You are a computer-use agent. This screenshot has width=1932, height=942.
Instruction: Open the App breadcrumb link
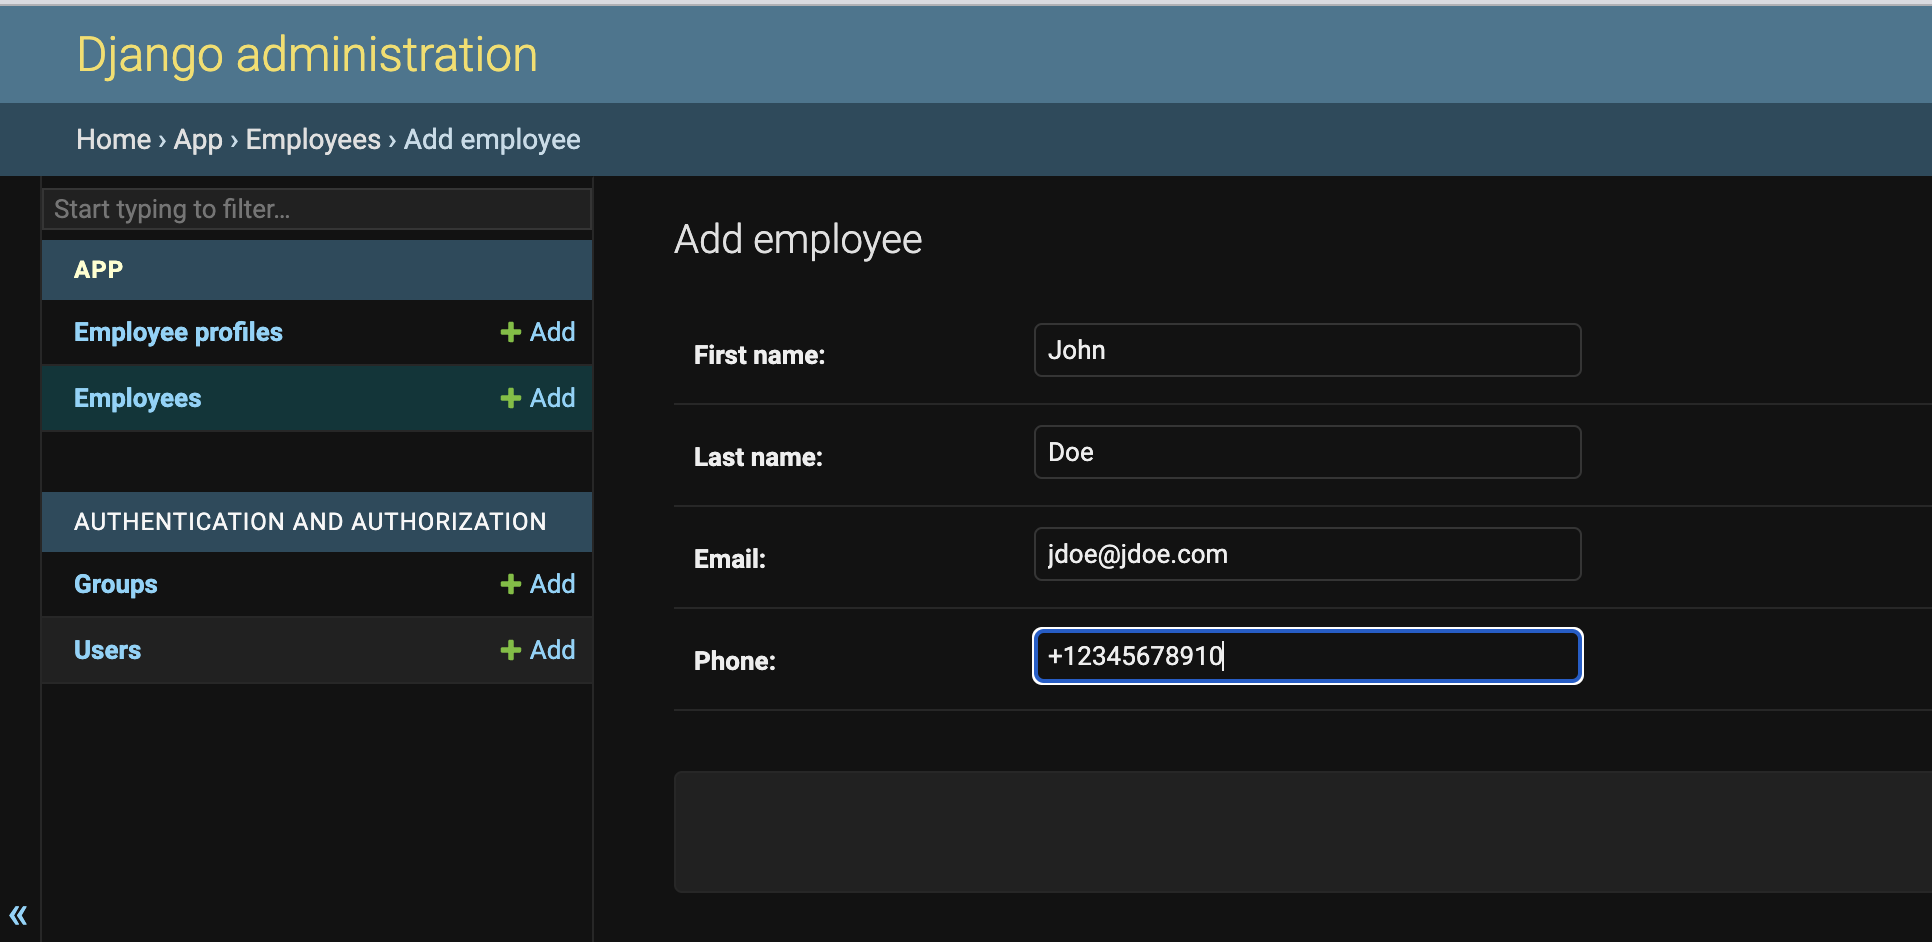(x=197, y=139)
